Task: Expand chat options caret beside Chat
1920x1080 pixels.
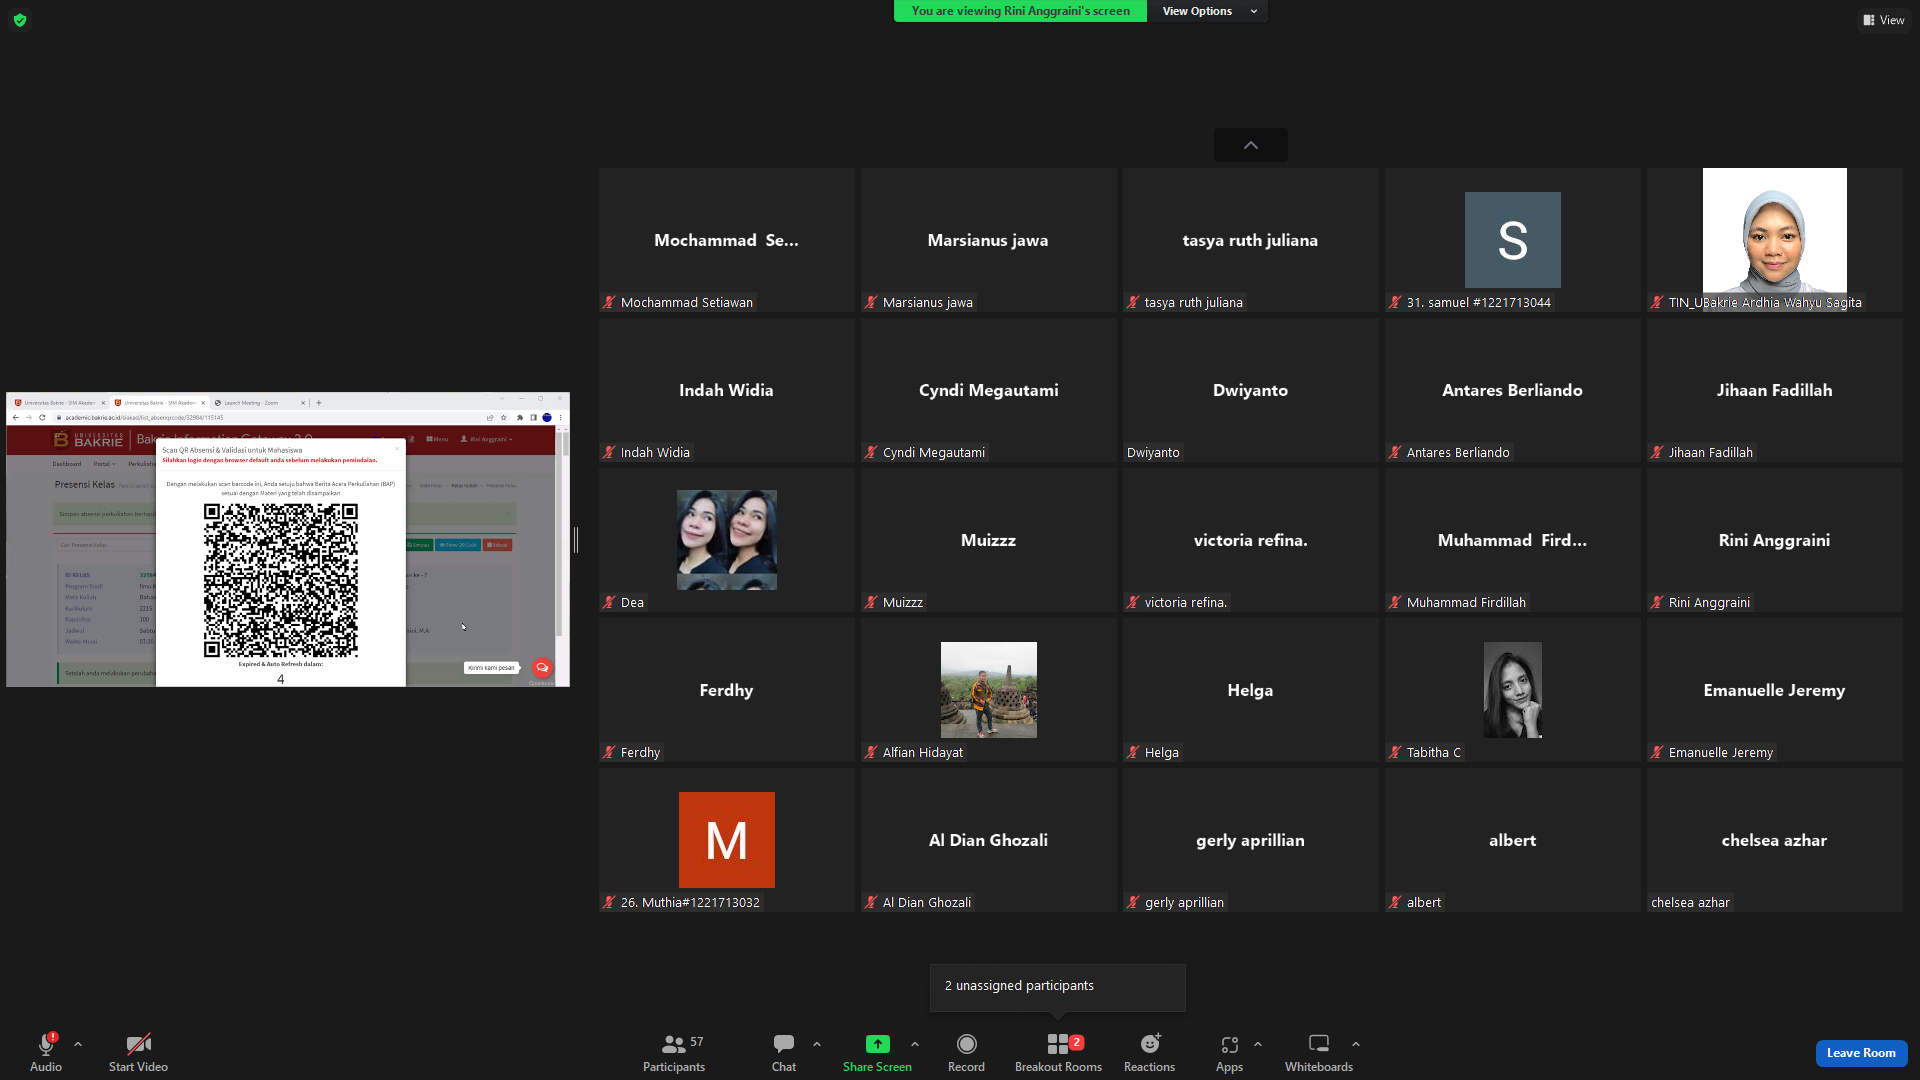Action: click(x=817, y=1044)
